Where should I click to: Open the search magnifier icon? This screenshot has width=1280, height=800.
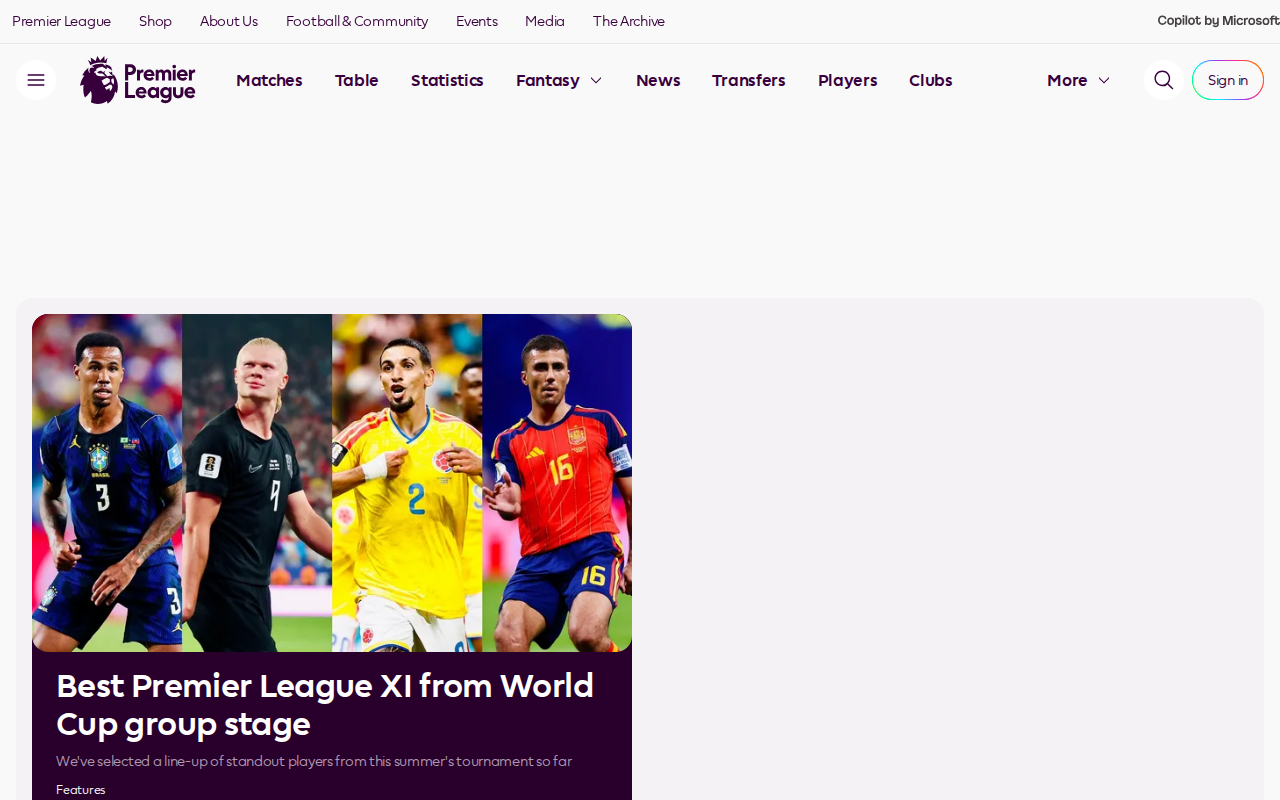pos(1164,80)
